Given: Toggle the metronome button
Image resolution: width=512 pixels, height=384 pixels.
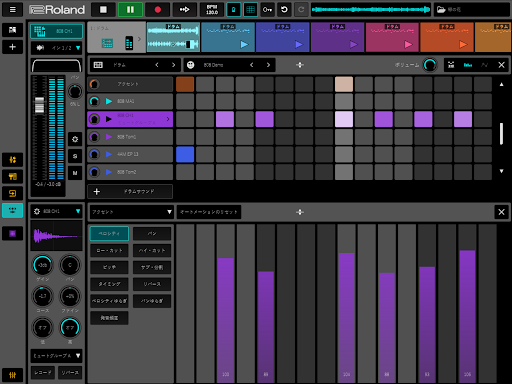Looking at the screenshot, I should 234,10.
